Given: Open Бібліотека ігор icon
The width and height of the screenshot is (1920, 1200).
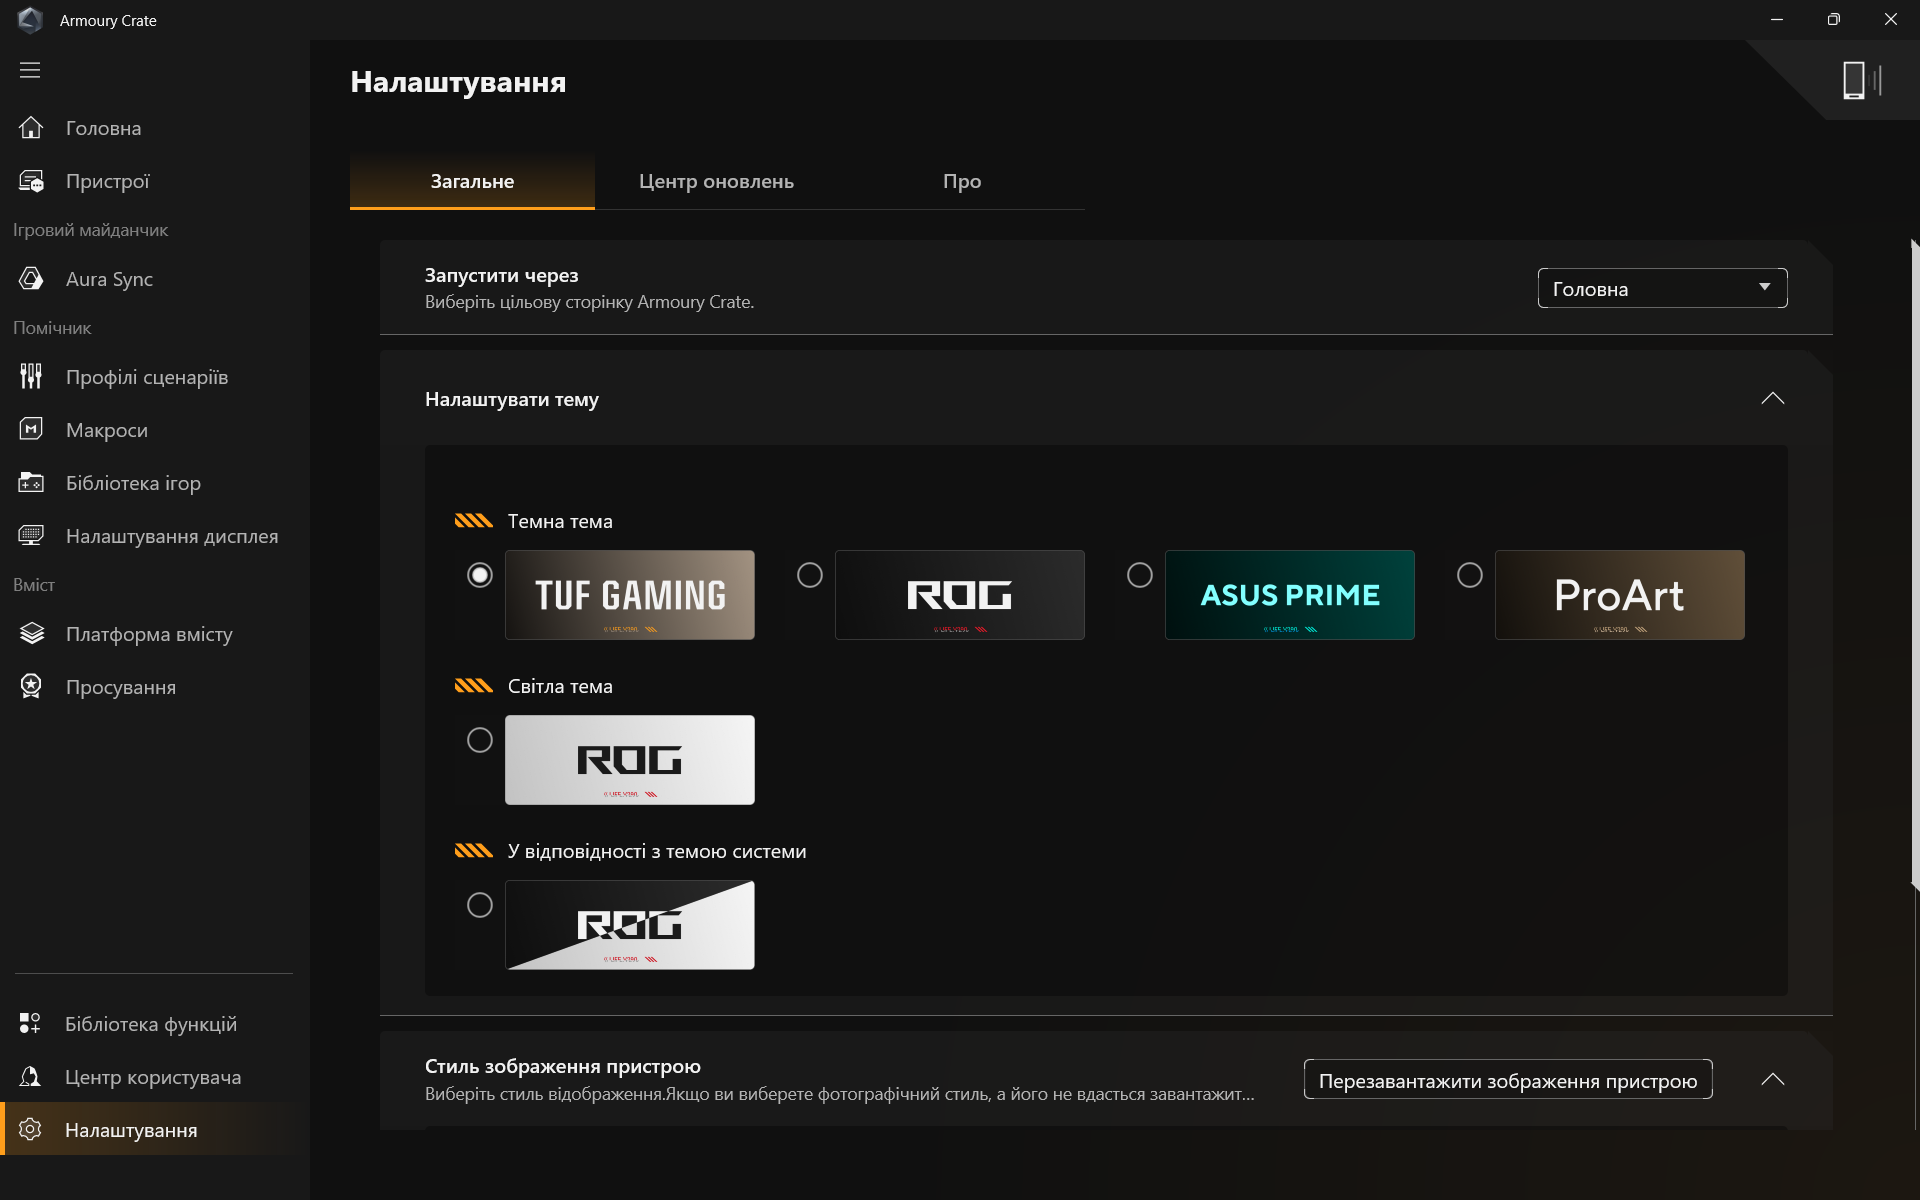Looking at the screenshot, I should point(31,483).
